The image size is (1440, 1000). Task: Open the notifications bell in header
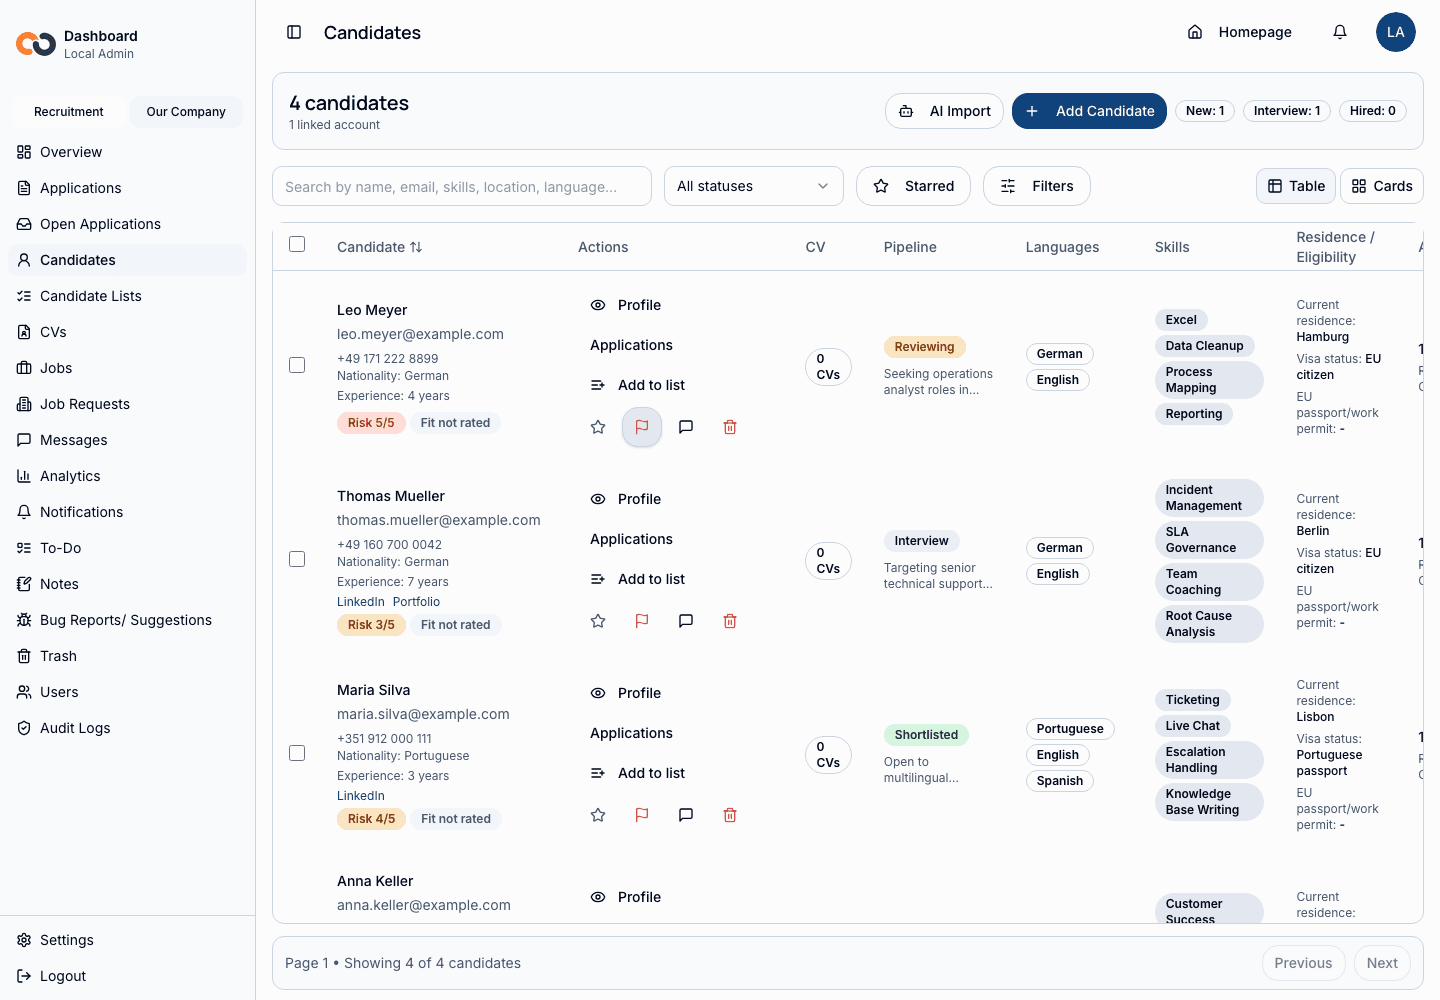1340,32
